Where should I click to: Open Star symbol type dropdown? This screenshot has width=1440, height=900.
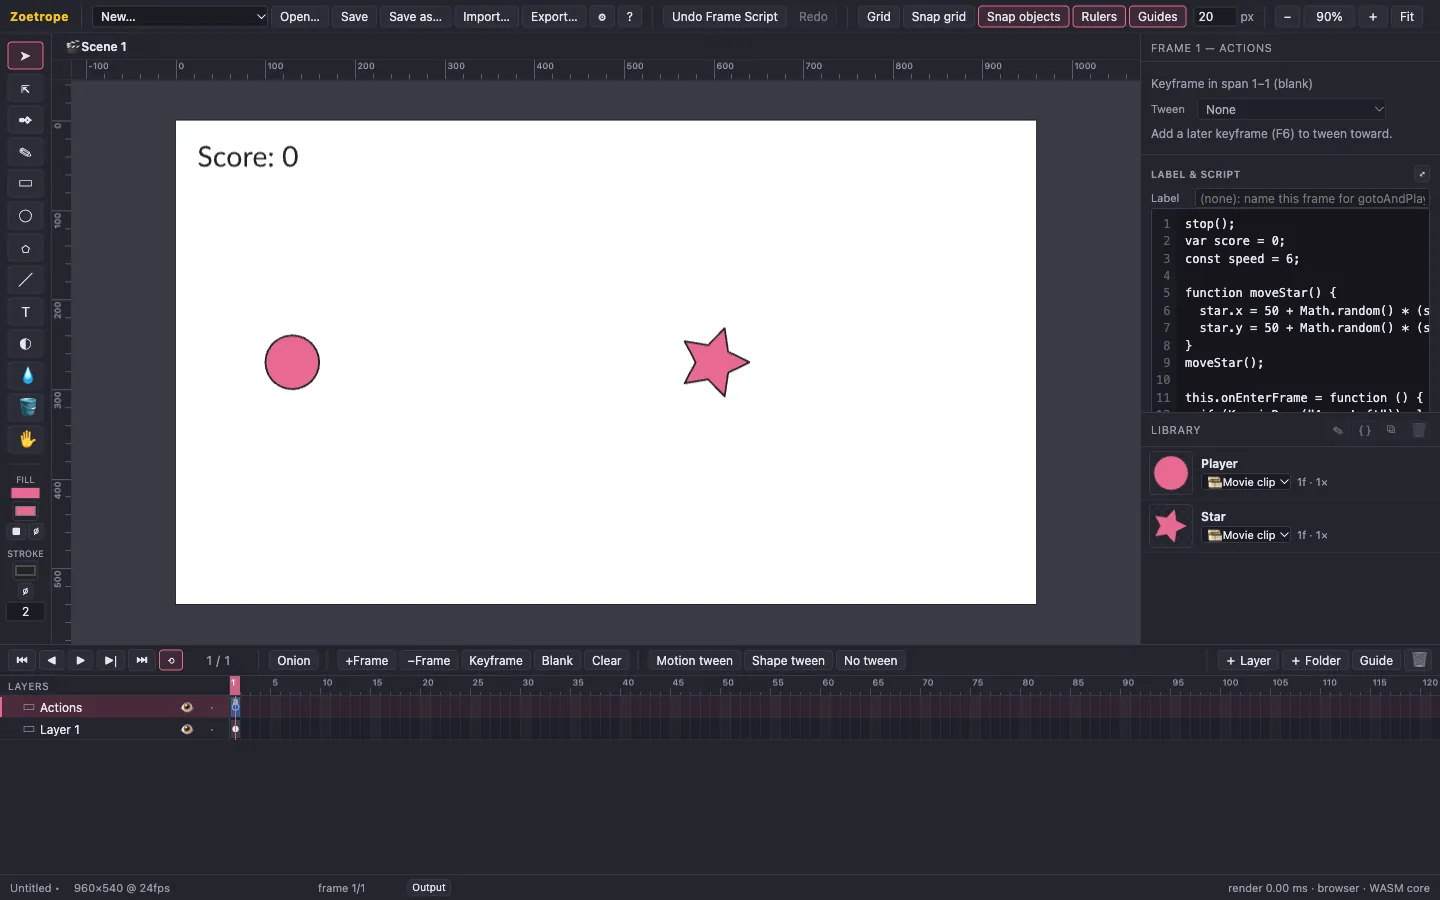point(1246,535)
